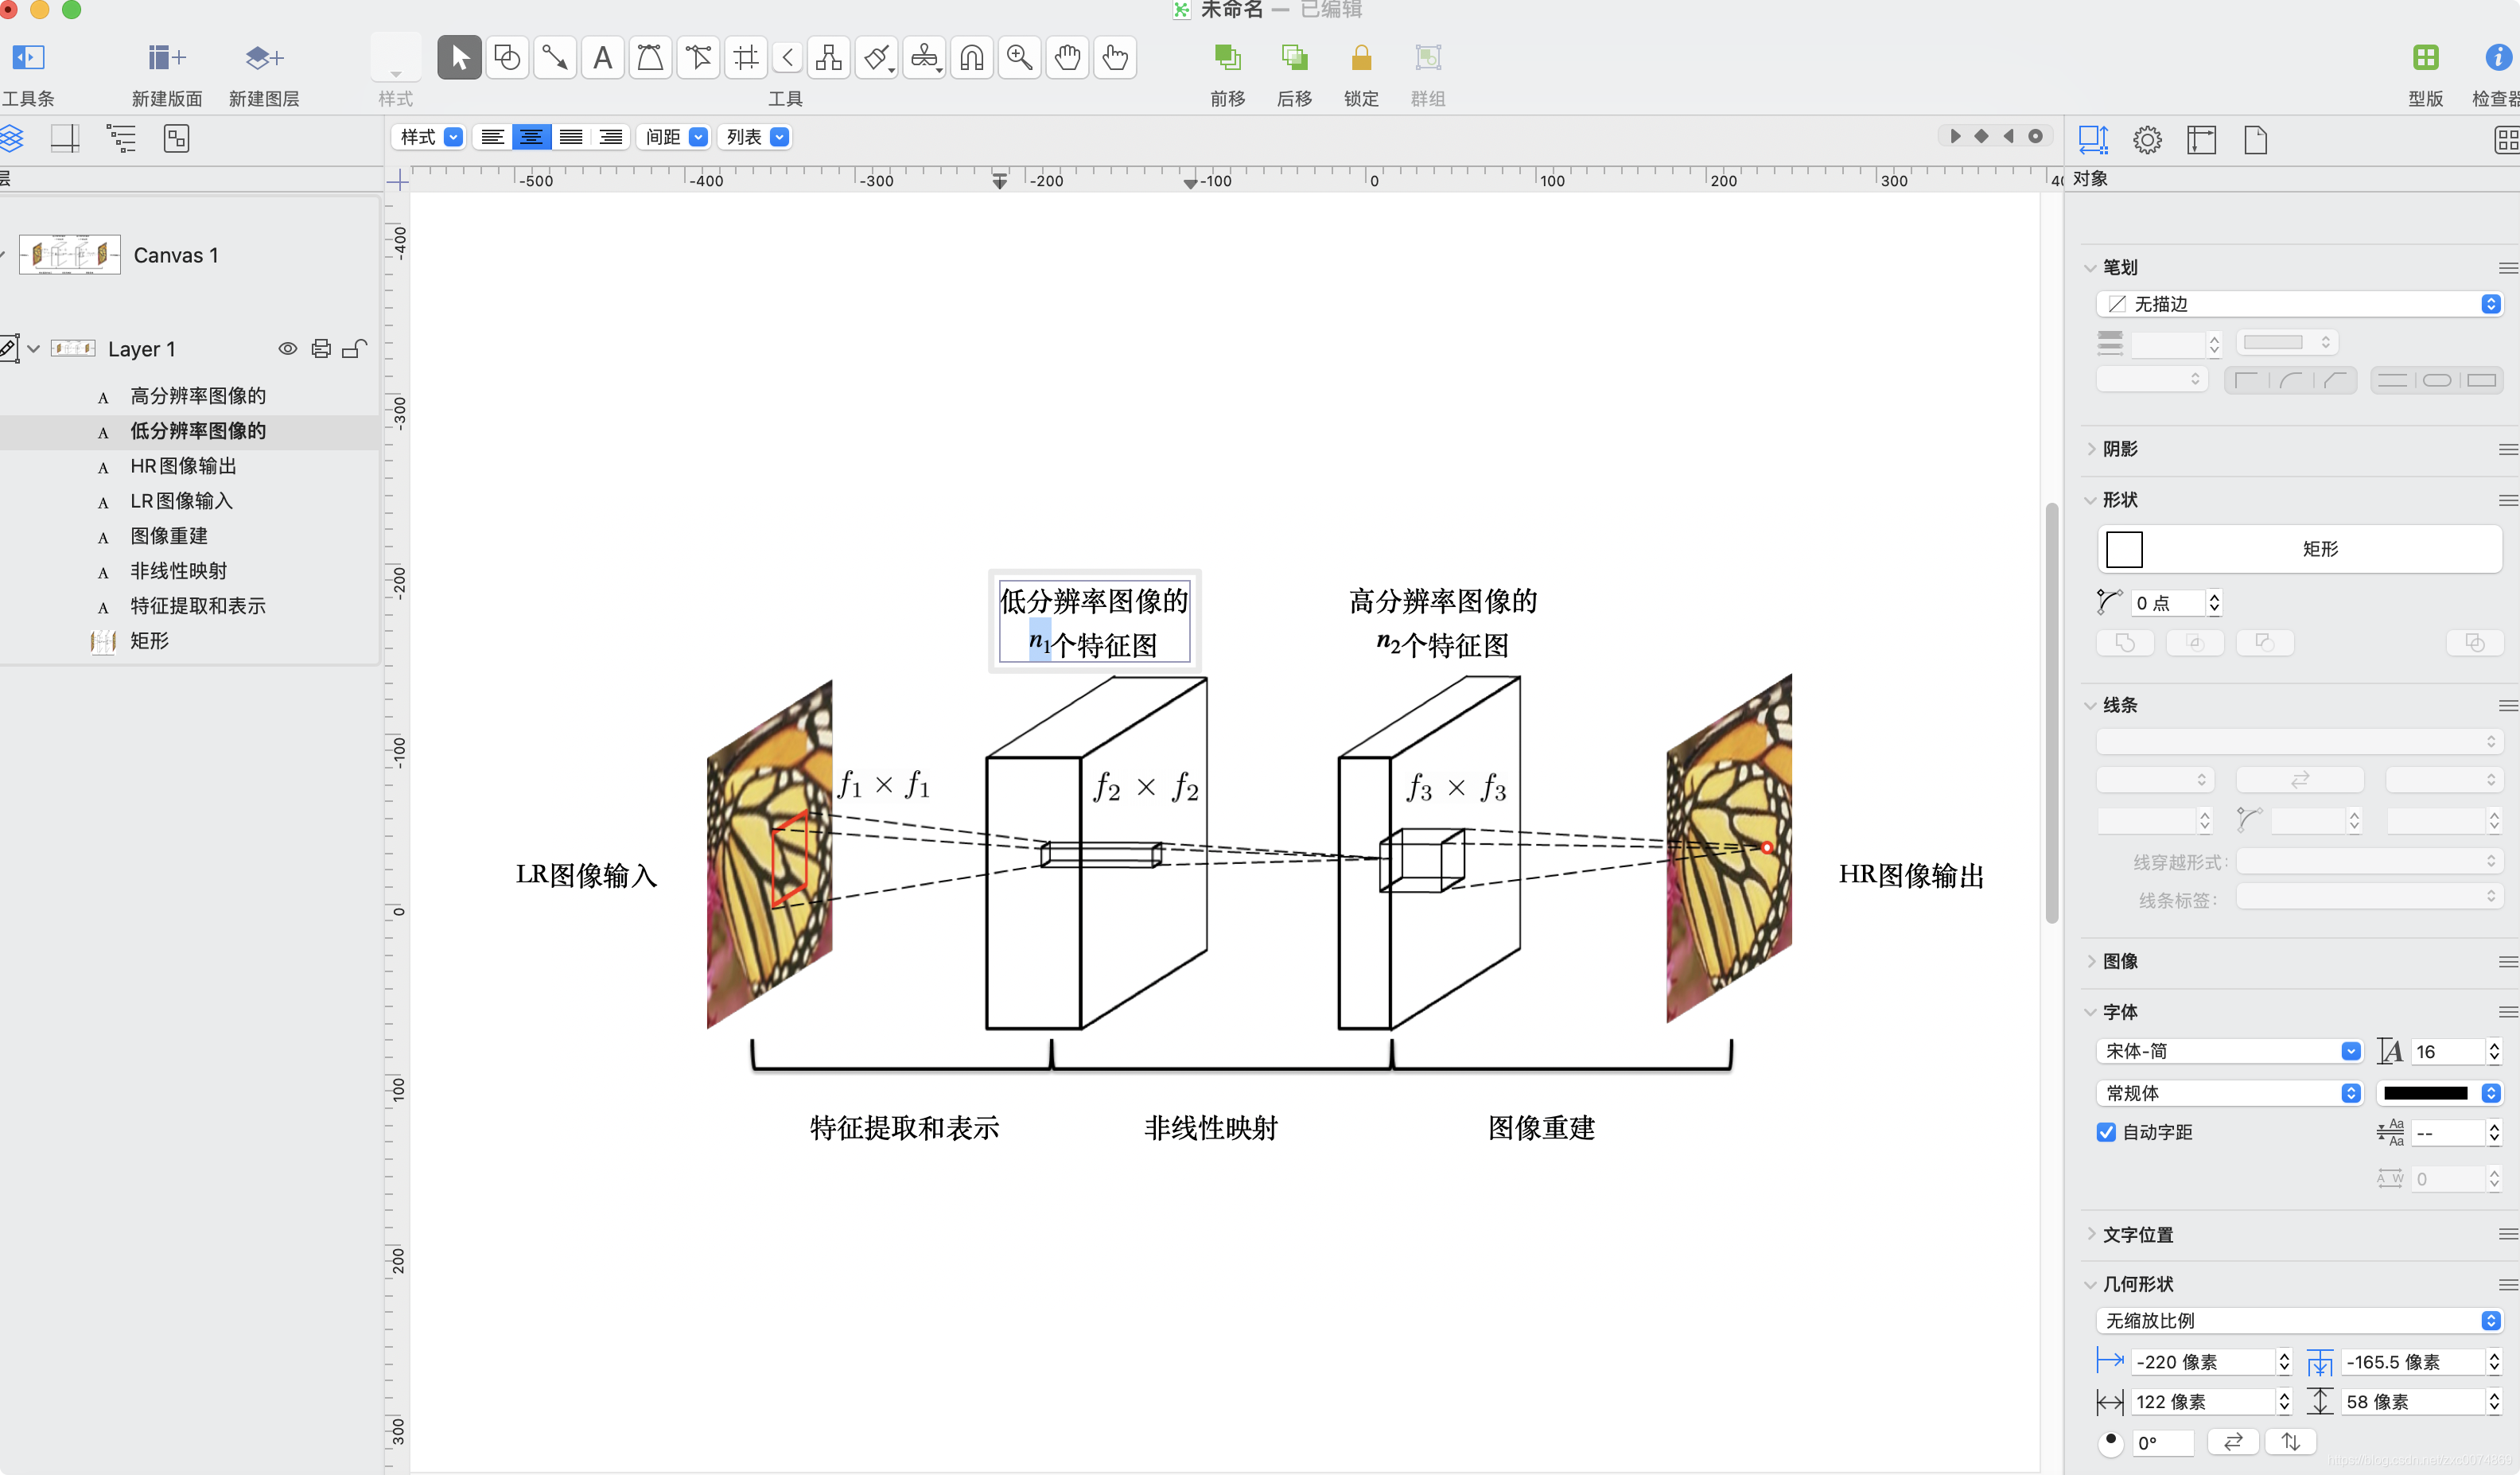Select the Hand pan tool

tap(1067, 58)
